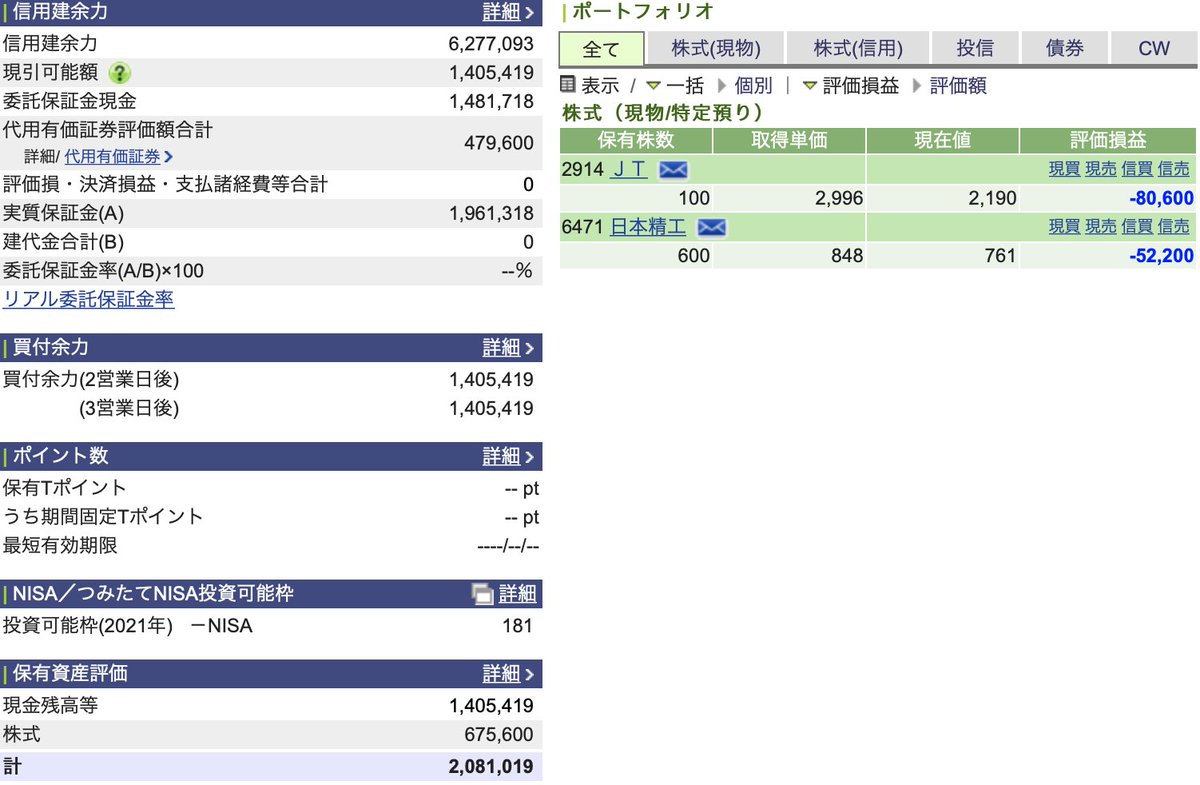1200x785 pixels.
Task: Open 詳細 link in ポイント数 header
Action: [x=501, y=456]
